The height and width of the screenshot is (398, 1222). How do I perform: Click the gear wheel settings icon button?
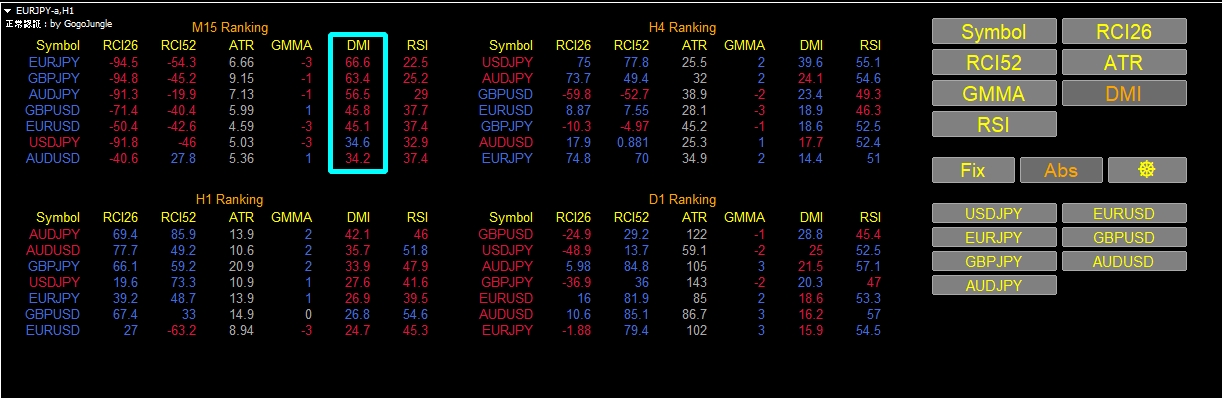[x=1147, y=170]
